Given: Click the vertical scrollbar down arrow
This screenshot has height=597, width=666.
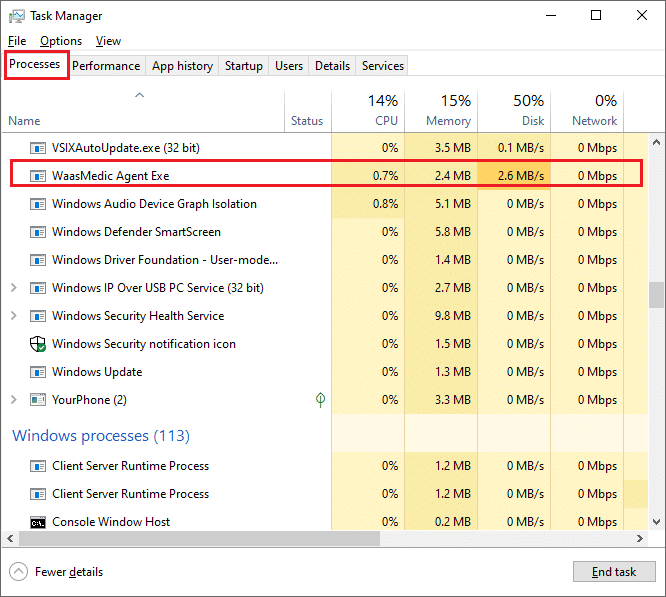Looking at the screenshot, I should [657, 521].
